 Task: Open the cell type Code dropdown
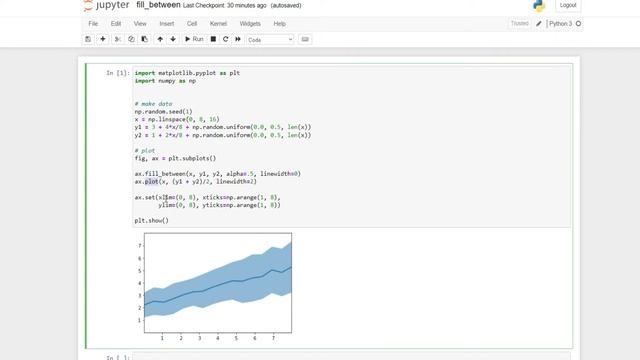pyautogui.click(x=270, y=40)
